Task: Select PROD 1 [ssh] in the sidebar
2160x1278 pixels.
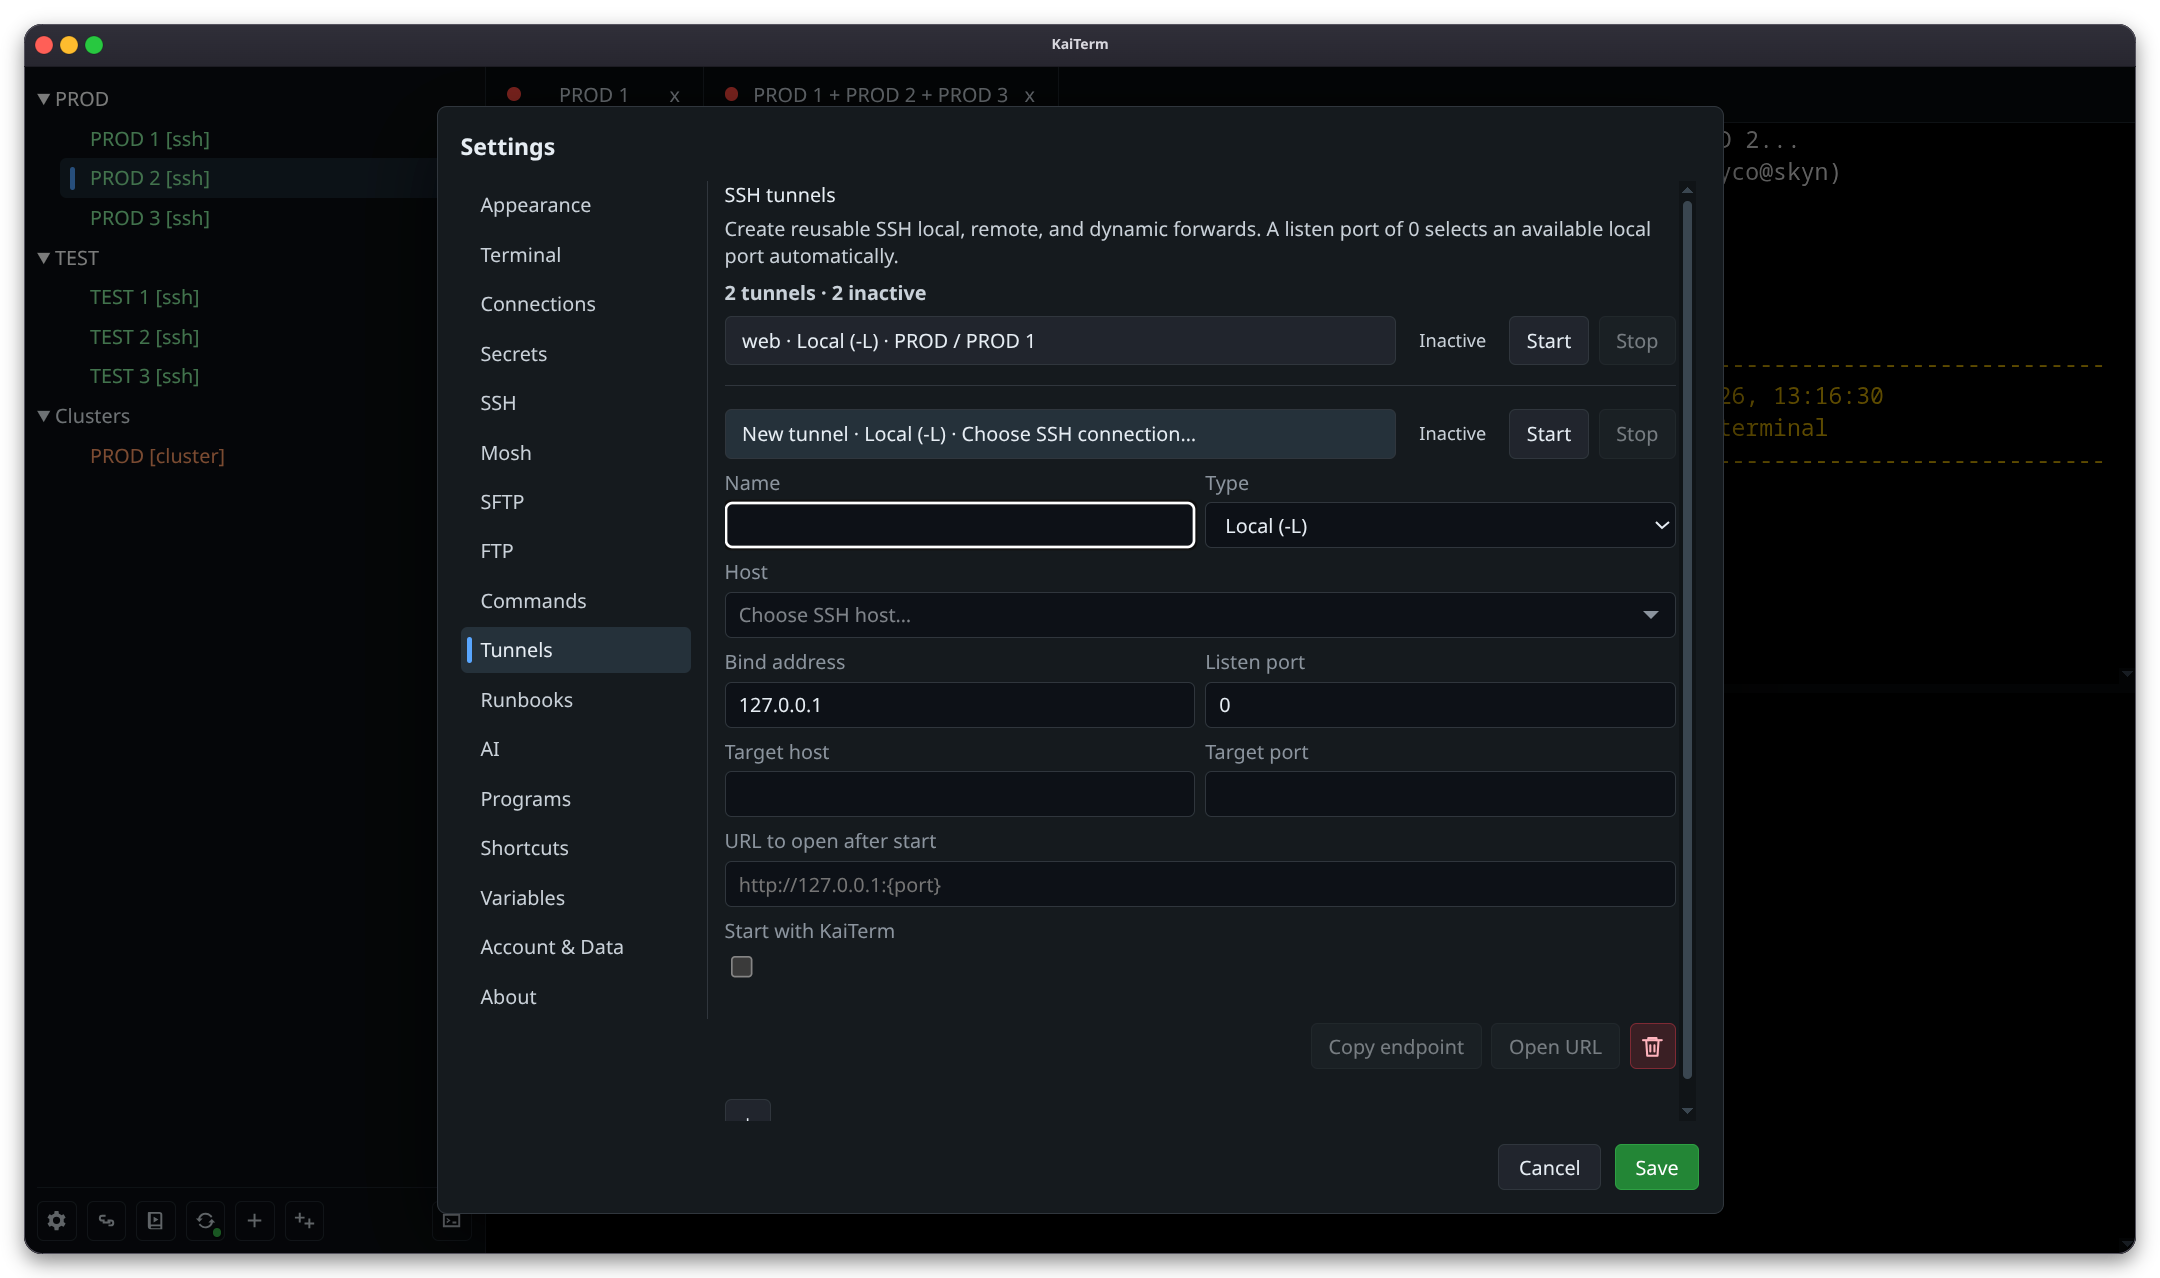Action: 149,139
